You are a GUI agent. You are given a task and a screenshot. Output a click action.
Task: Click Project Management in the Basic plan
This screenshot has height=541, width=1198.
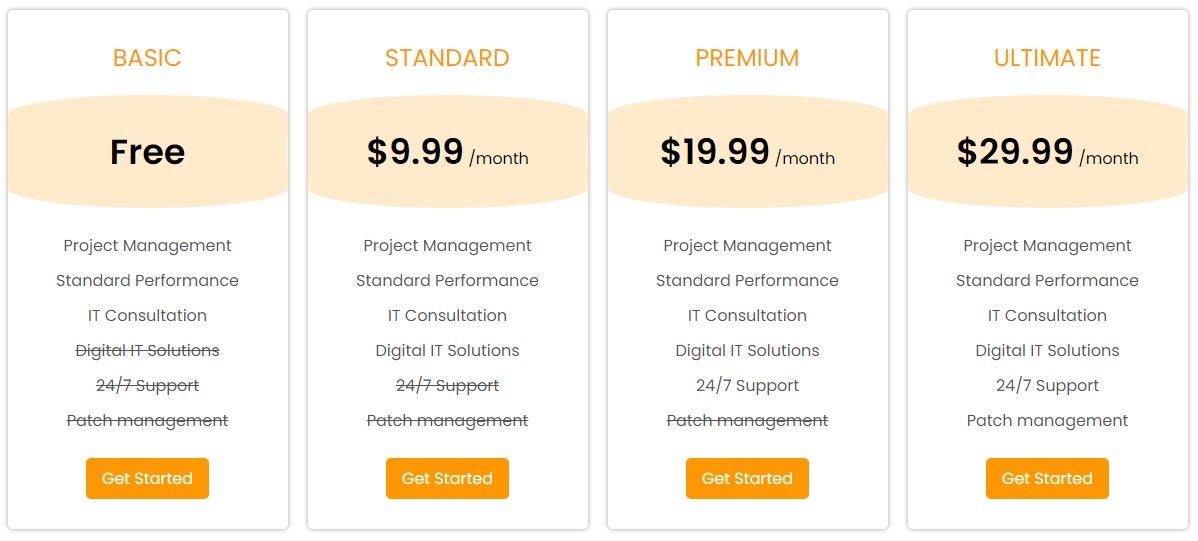point(147,246)
